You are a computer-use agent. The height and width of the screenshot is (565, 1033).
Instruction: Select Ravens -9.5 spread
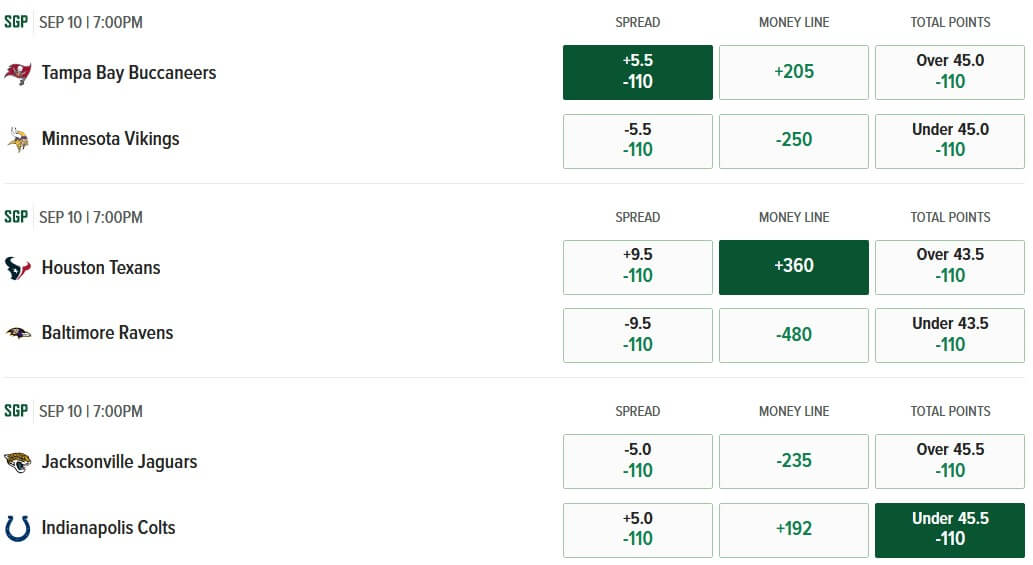tap(638, 335)
